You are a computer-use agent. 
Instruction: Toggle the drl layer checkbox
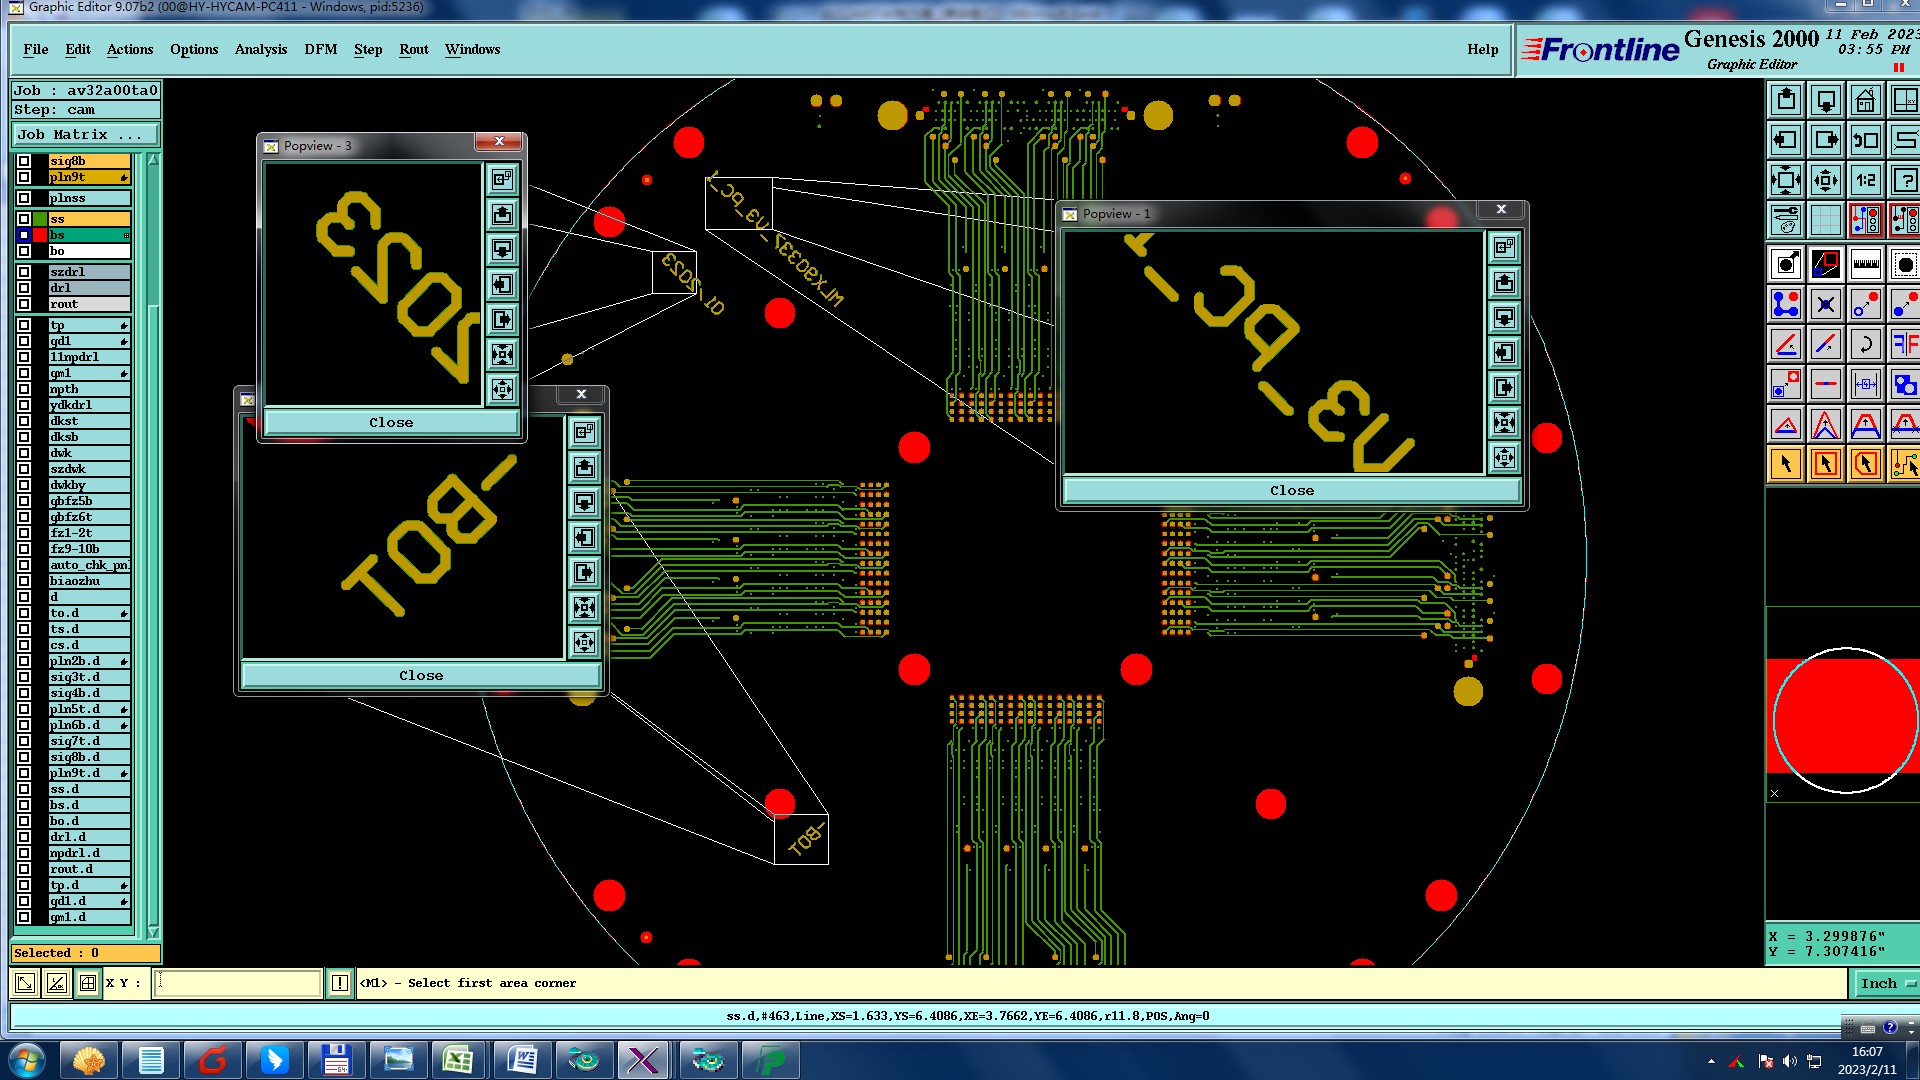pos(24,288)
